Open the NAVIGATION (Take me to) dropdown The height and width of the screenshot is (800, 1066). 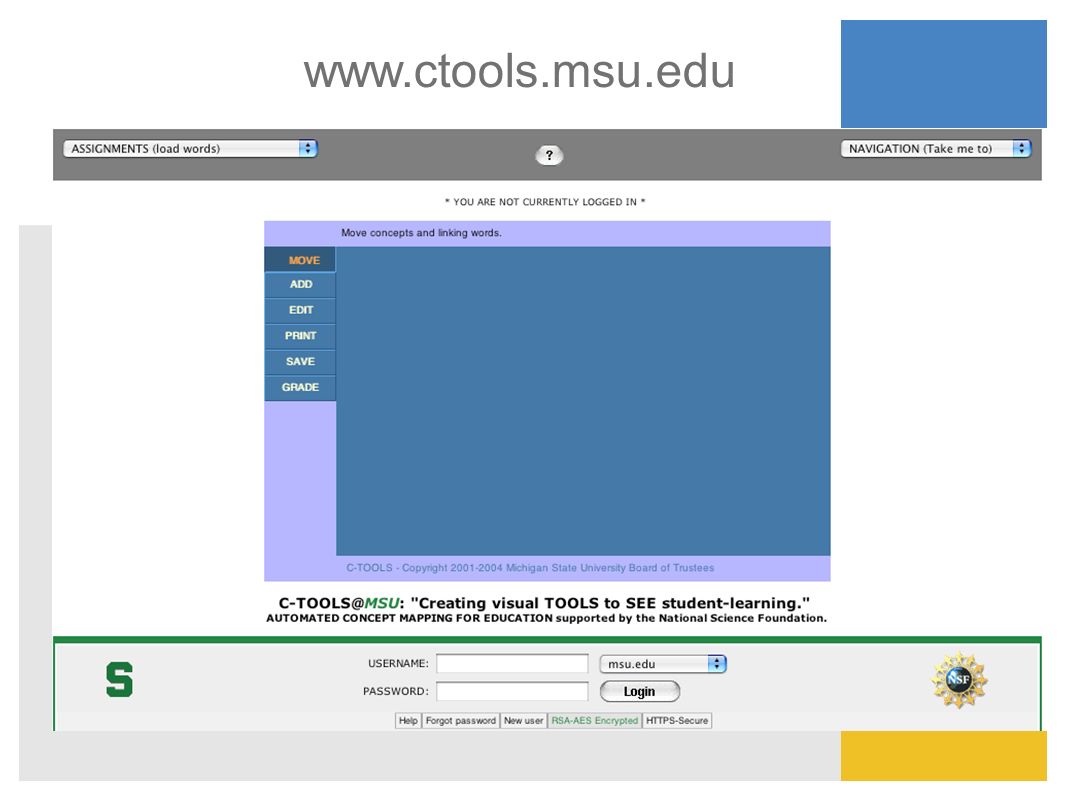(935, 148)
